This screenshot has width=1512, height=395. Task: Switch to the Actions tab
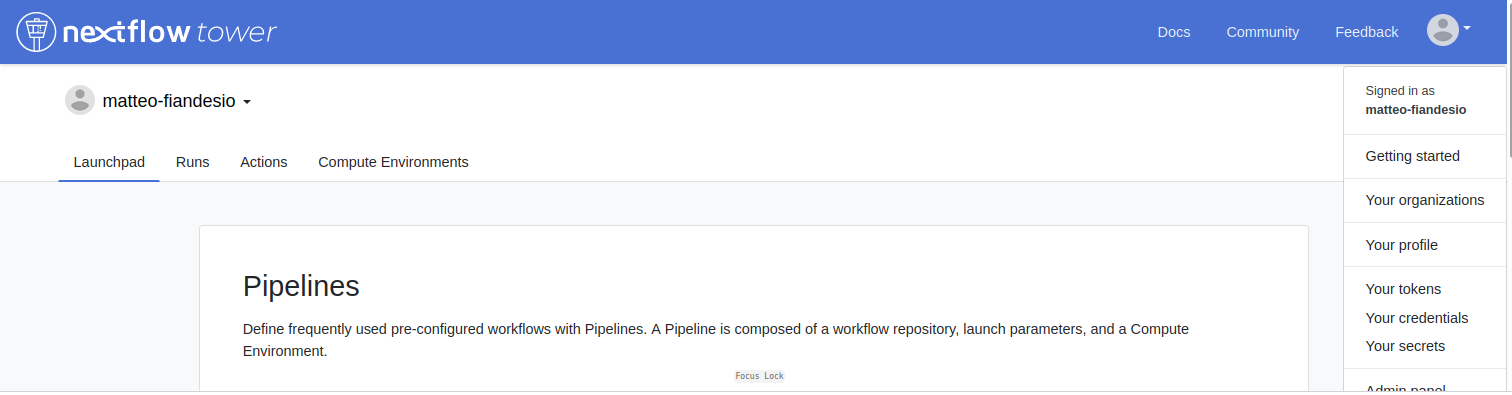(x=264, y=162)
